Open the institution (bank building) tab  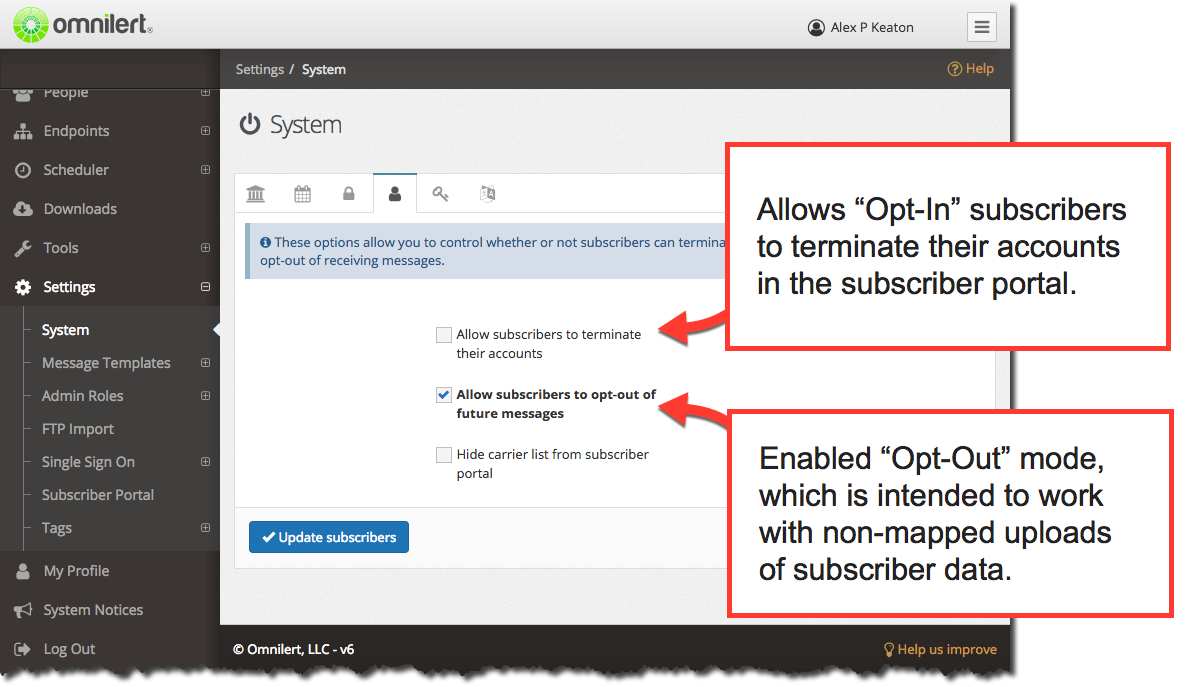click(x=256, y=194)
